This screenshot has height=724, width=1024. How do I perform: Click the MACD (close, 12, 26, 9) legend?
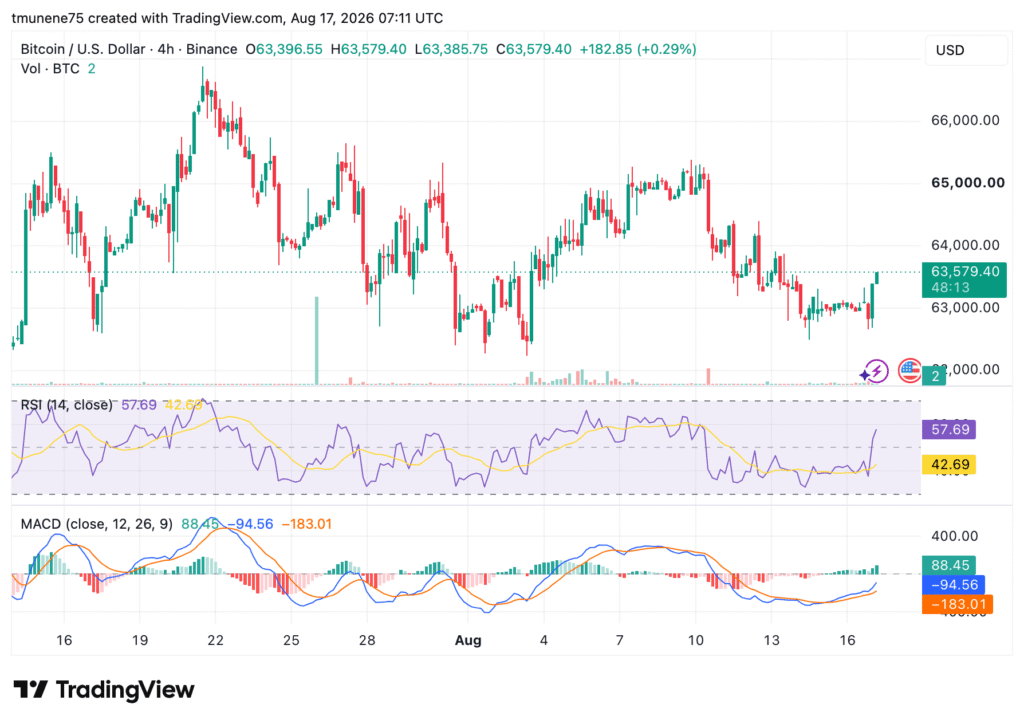[x=97, y=524]
